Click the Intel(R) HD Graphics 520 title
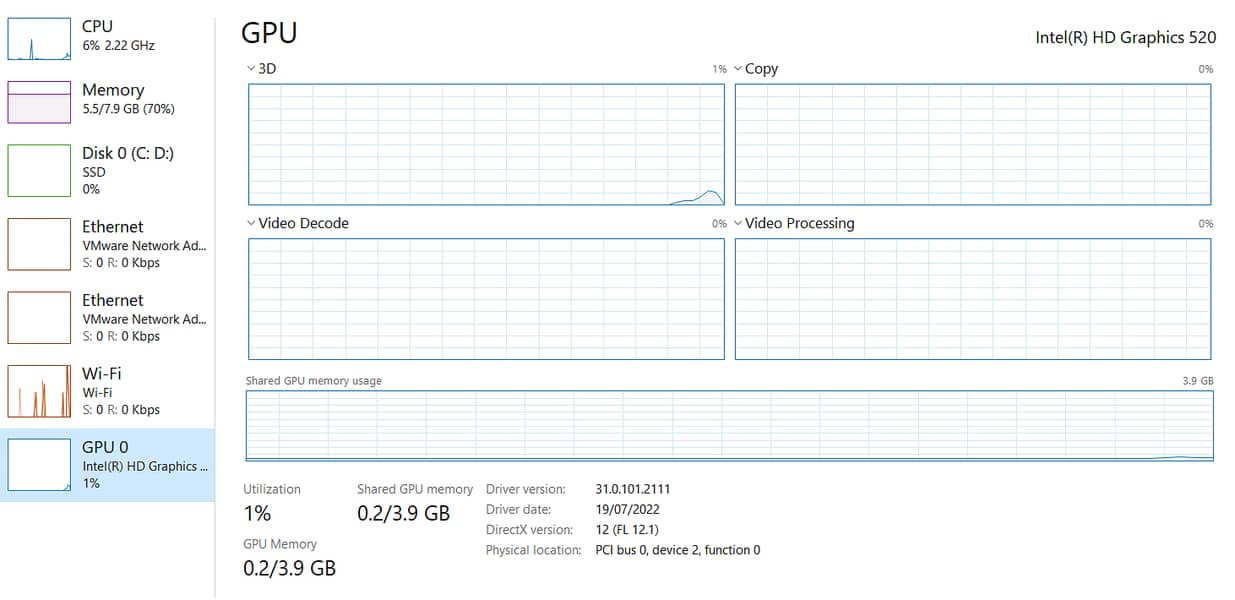The image size is (1235, 600). click(x=1125, y=37)
